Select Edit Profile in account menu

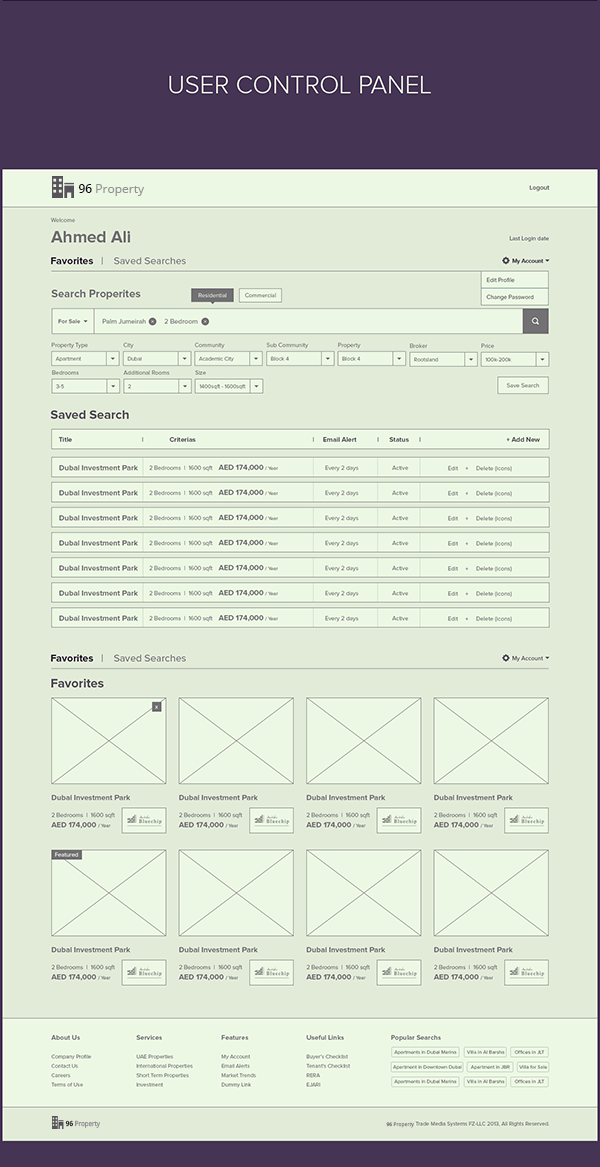coord(500,280)
